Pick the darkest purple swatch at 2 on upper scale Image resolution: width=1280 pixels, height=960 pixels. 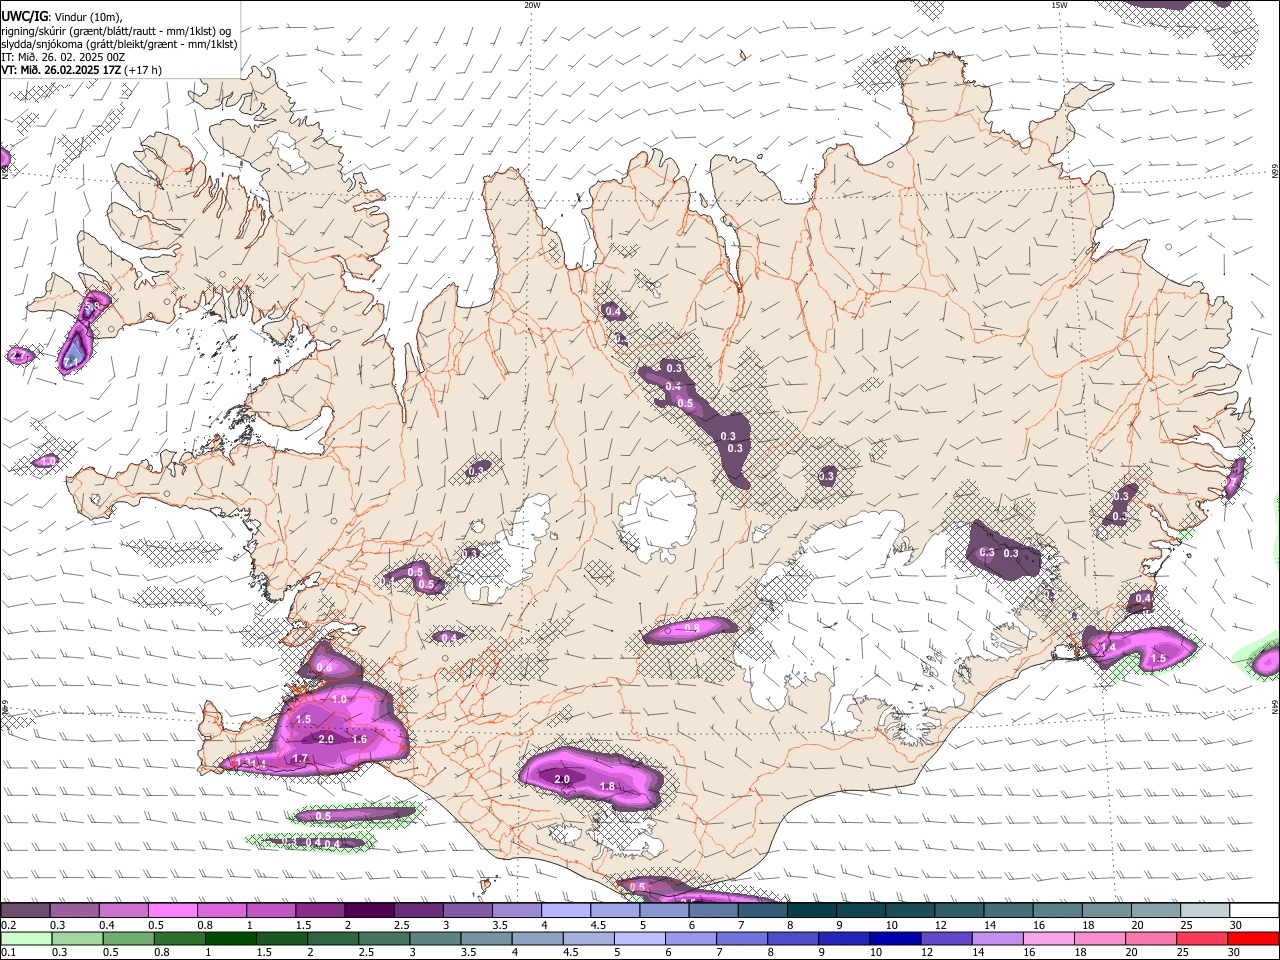click(x=368, y=911)
